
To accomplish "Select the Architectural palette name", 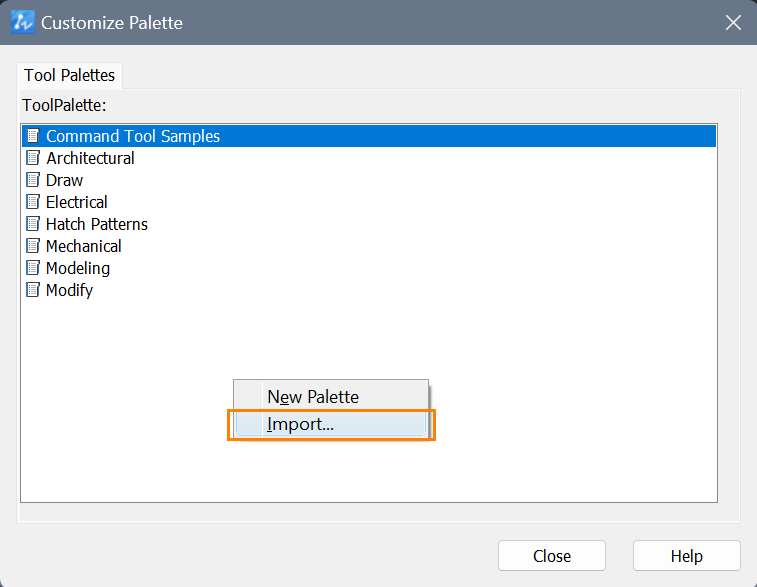I will coord(90,158).
